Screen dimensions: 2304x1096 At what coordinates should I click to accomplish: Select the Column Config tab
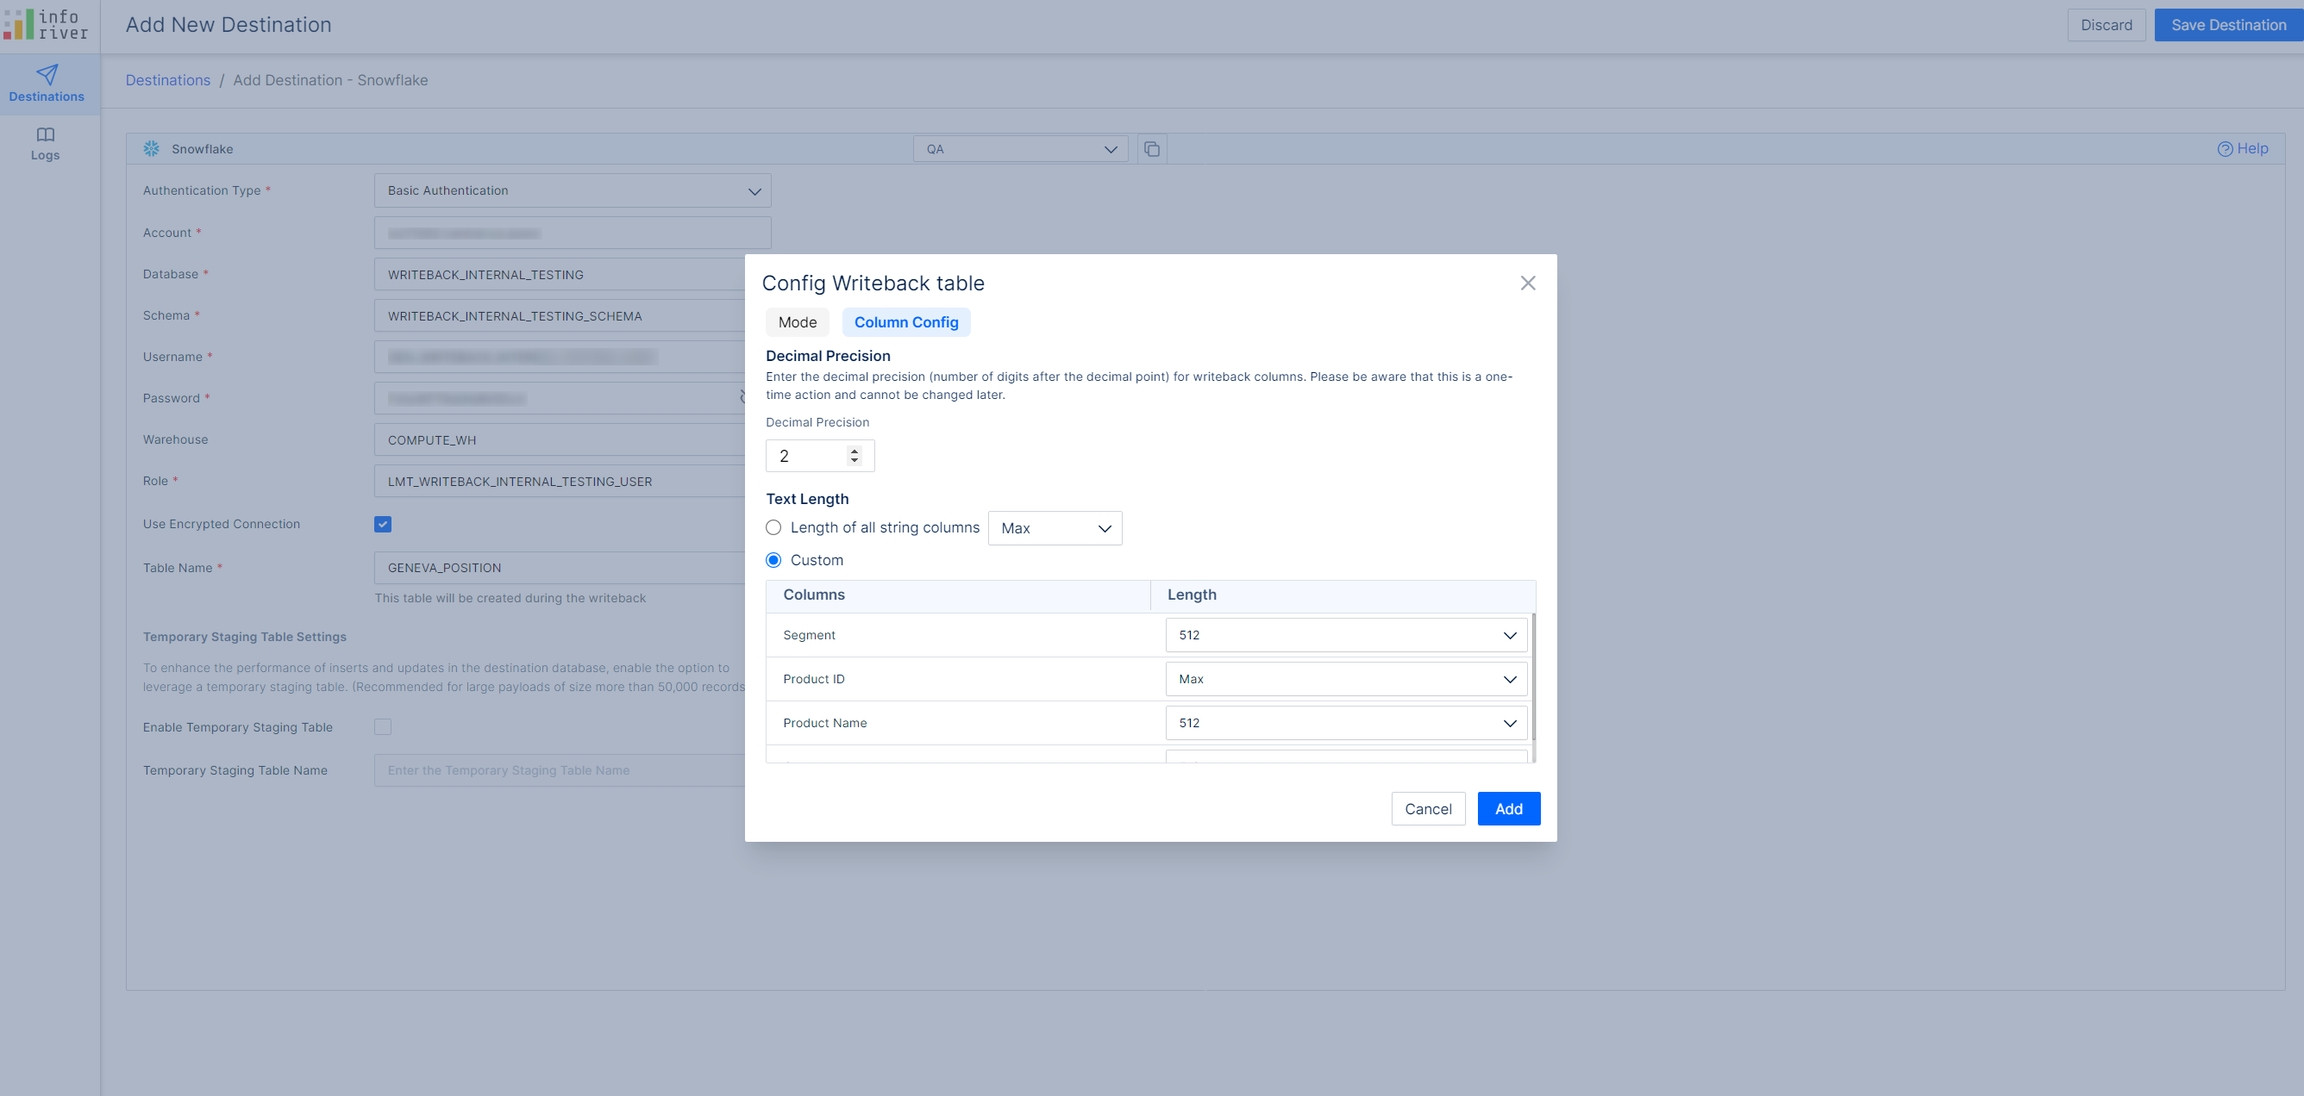coord(906,322)
